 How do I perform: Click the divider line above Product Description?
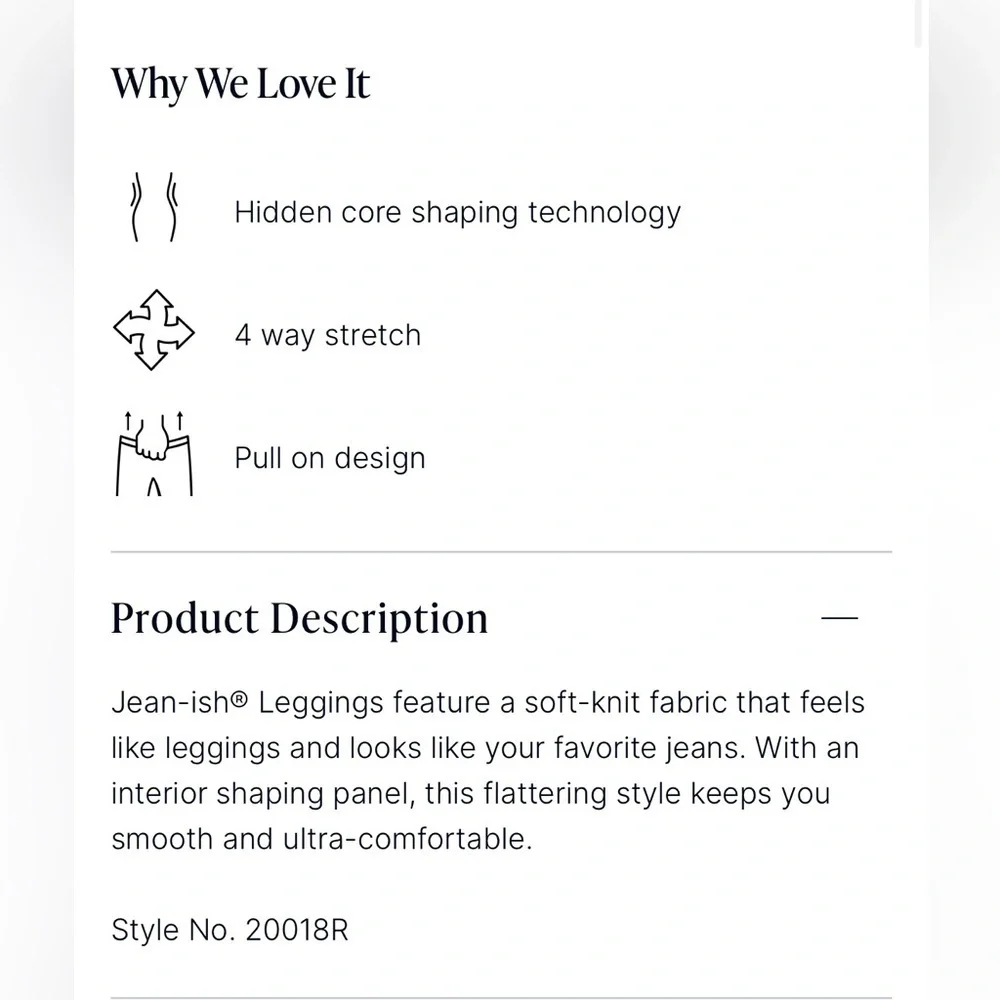pos(500,551)
